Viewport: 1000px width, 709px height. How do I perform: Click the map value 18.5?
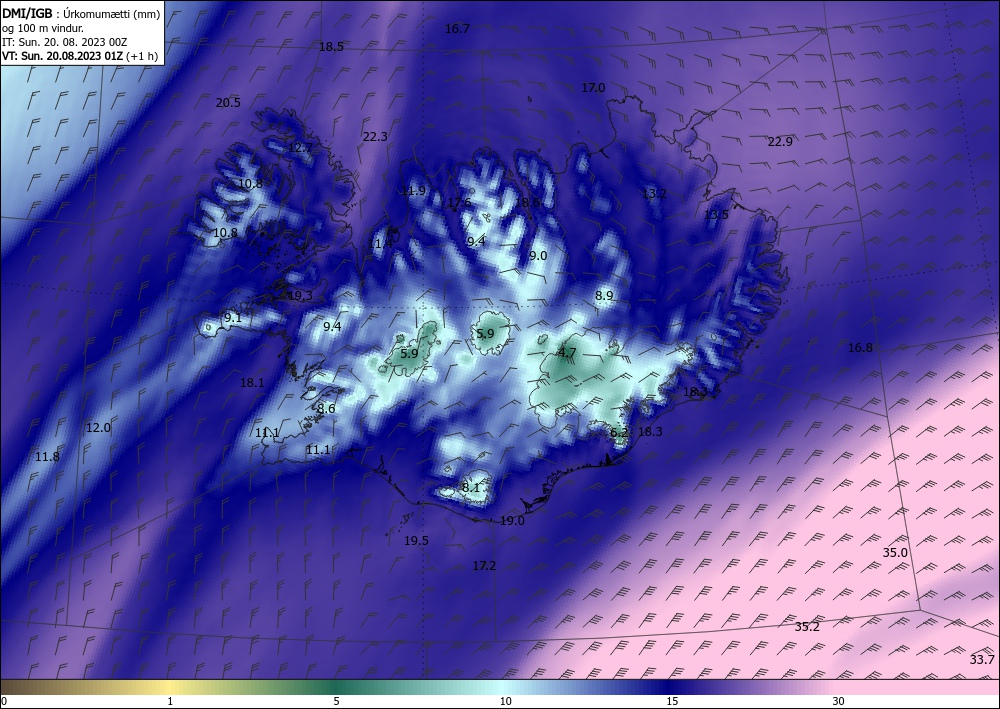[331, 47]
